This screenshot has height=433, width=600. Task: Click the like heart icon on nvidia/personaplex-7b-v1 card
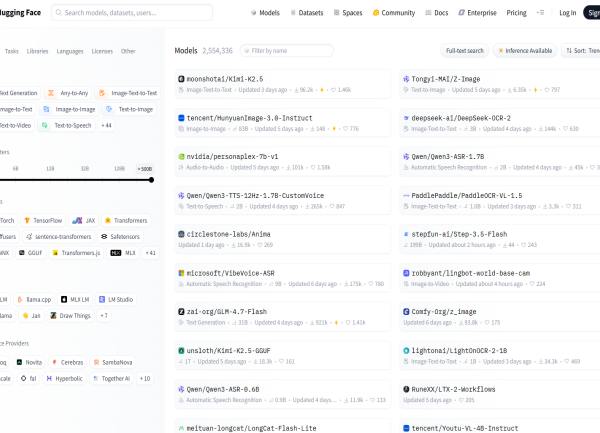click(313, 168)
